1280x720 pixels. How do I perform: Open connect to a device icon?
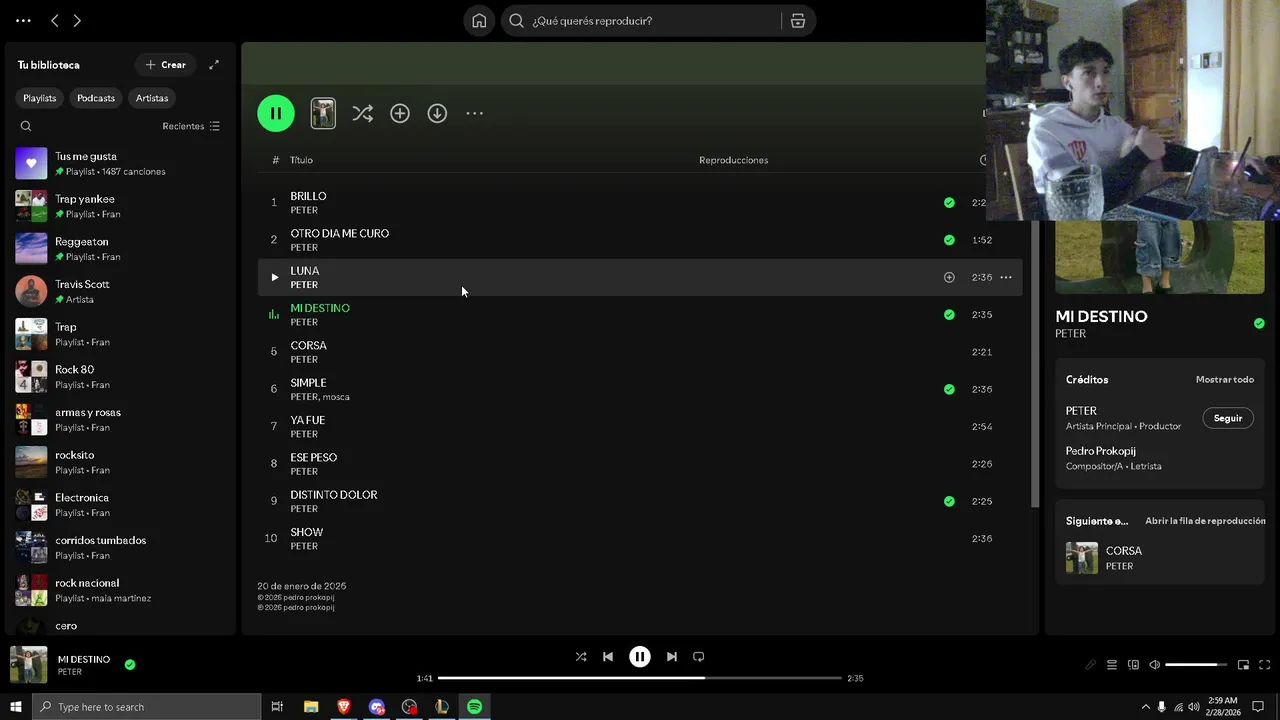coord(1133,665)
